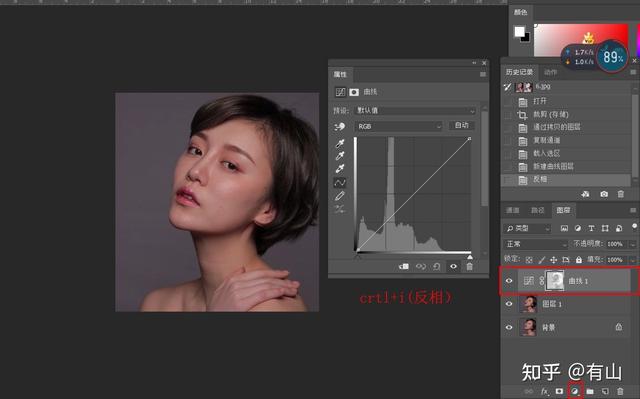The image size is (640, 399).
Task: Click the layer fx styles icon
Action: click(544, 391)
